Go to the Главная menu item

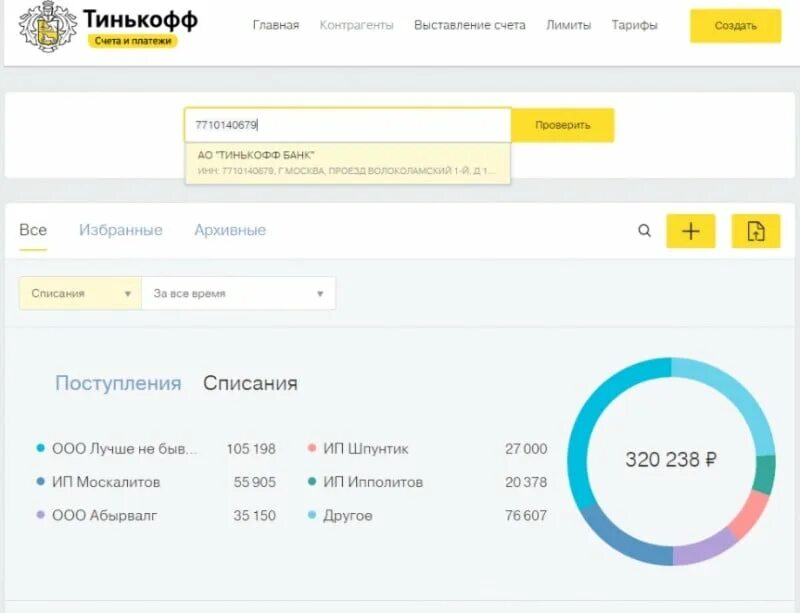coord(276,25)
